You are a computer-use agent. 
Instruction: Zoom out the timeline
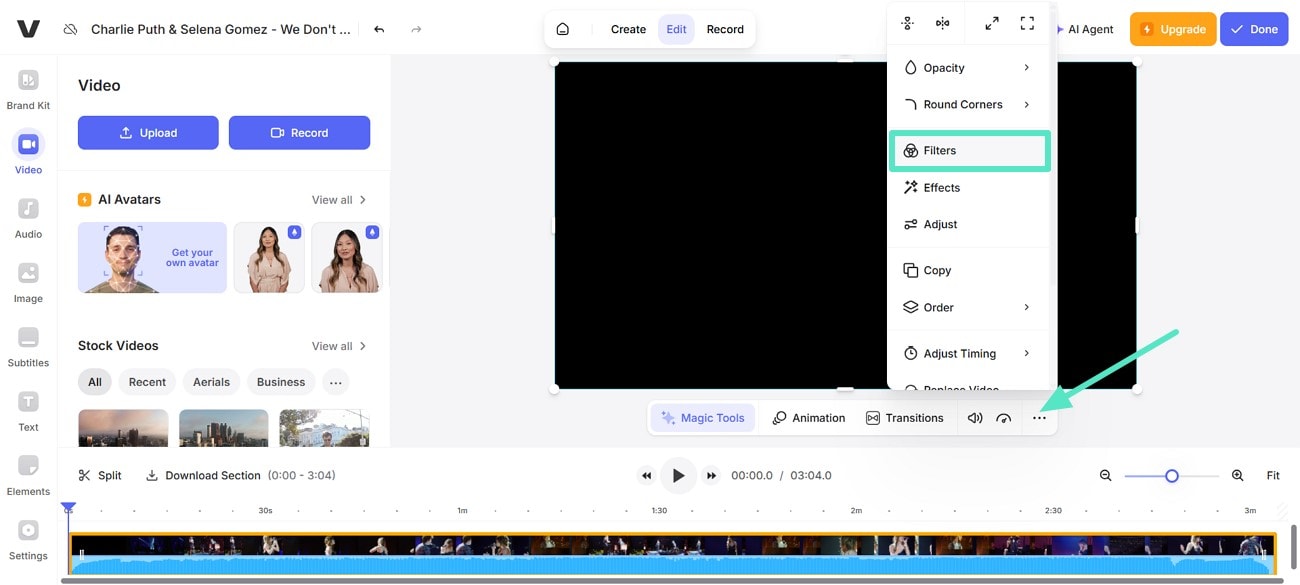pos(1105,476)
